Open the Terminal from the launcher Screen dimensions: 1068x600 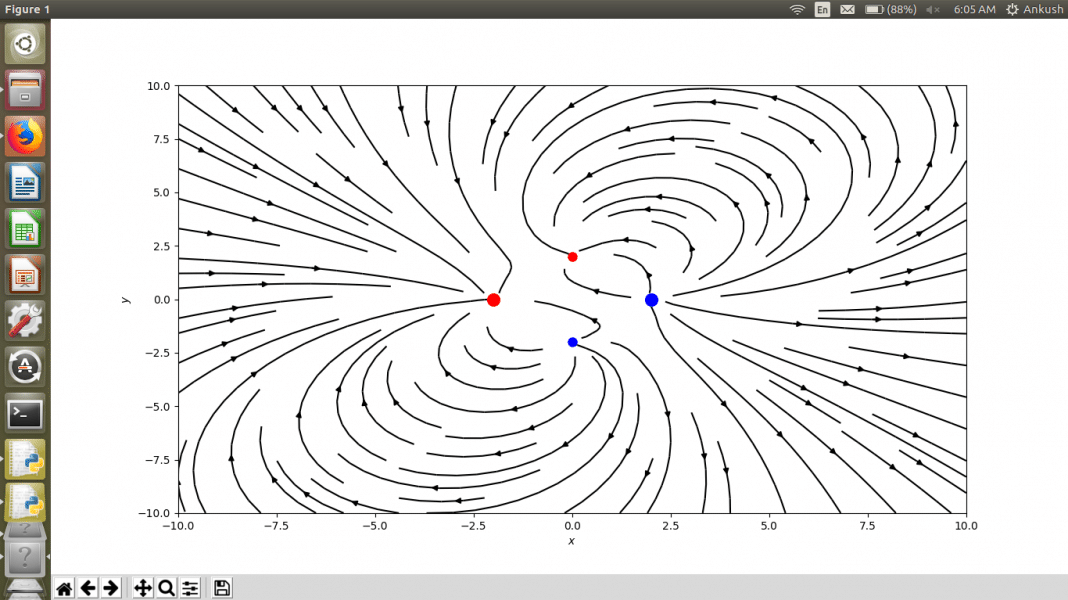(x=25, y=413)
